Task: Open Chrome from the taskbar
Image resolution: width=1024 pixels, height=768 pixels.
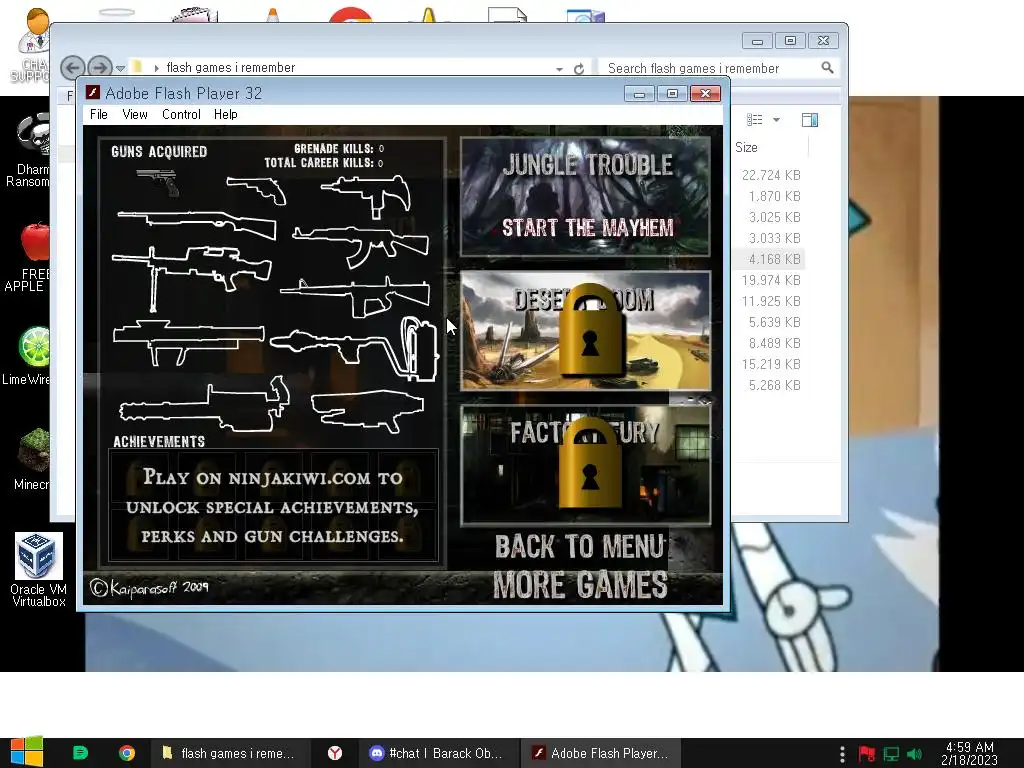Action: [x=127, y=753]
